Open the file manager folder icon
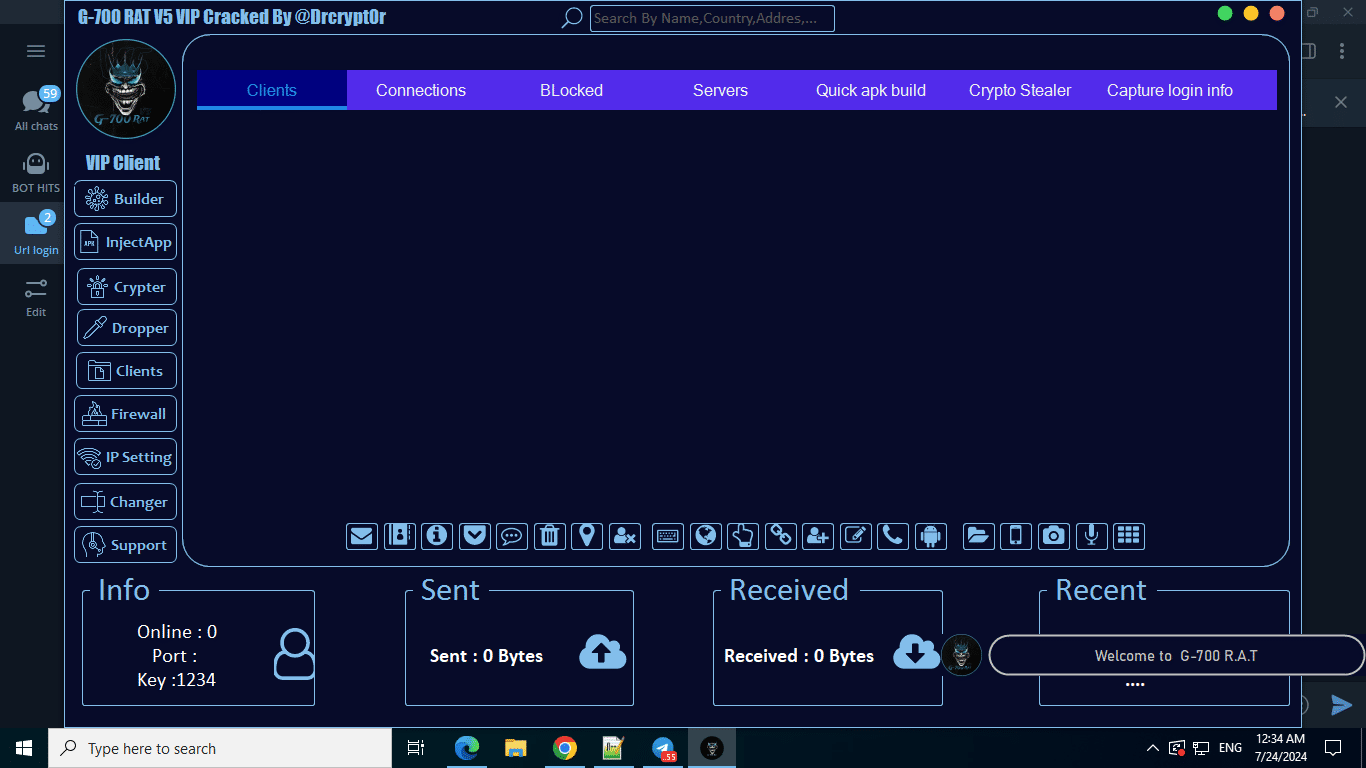Screen dimensions: 1366x768 pyautogui.click(x=978, y=536)
